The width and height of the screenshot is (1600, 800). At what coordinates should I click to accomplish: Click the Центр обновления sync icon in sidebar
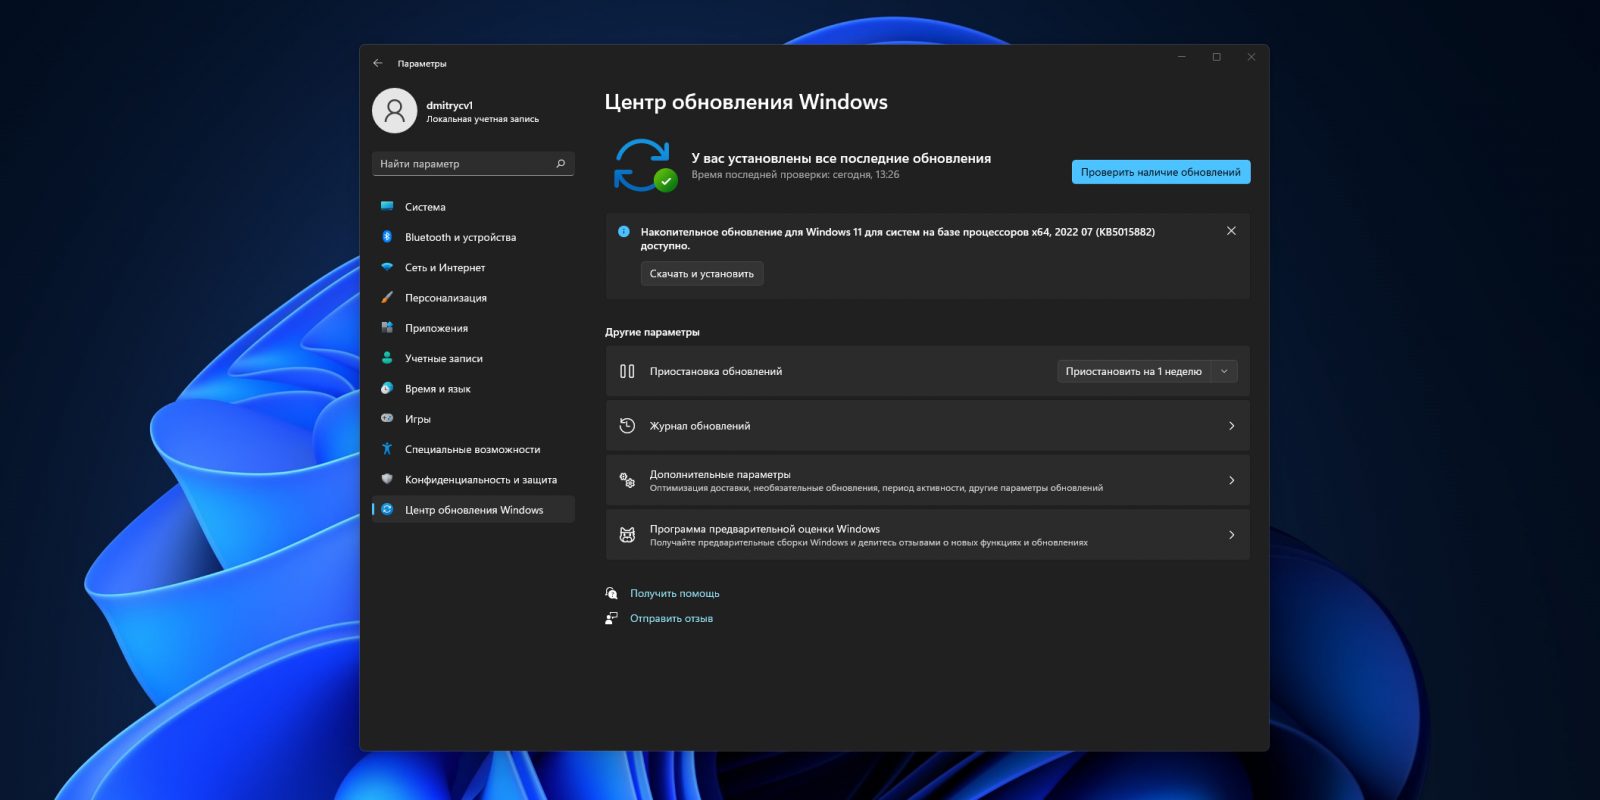(x=387, y=510)
